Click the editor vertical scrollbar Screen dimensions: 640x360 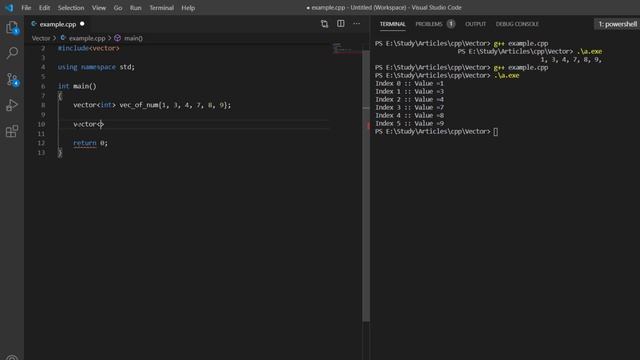point(366,186)
